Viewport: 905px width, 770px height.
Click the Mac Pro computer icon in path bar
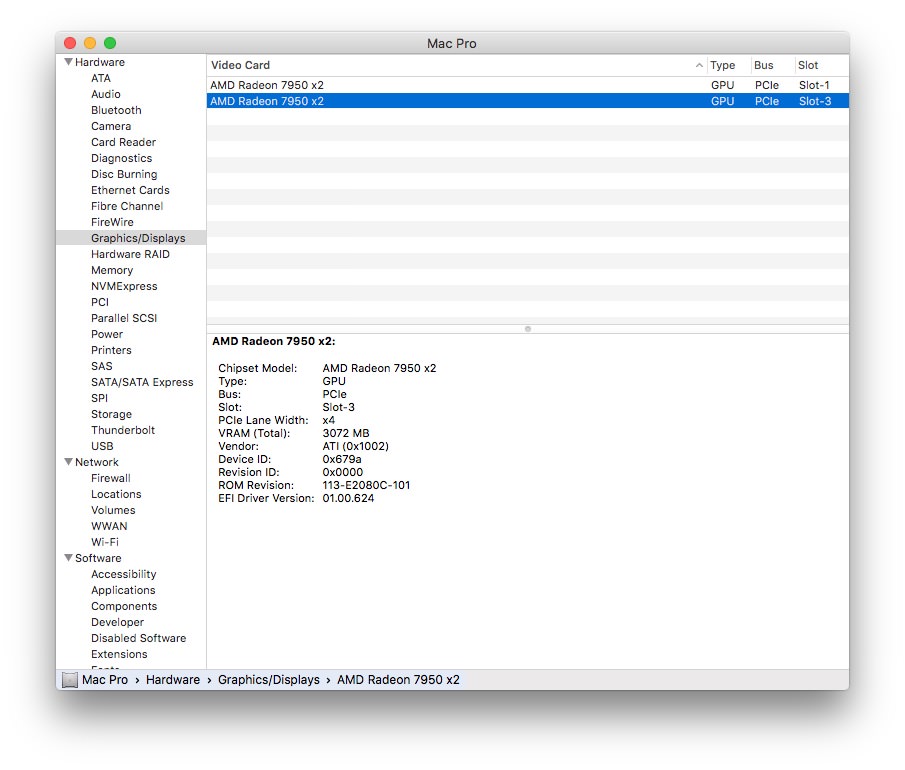tap(70, 680)
